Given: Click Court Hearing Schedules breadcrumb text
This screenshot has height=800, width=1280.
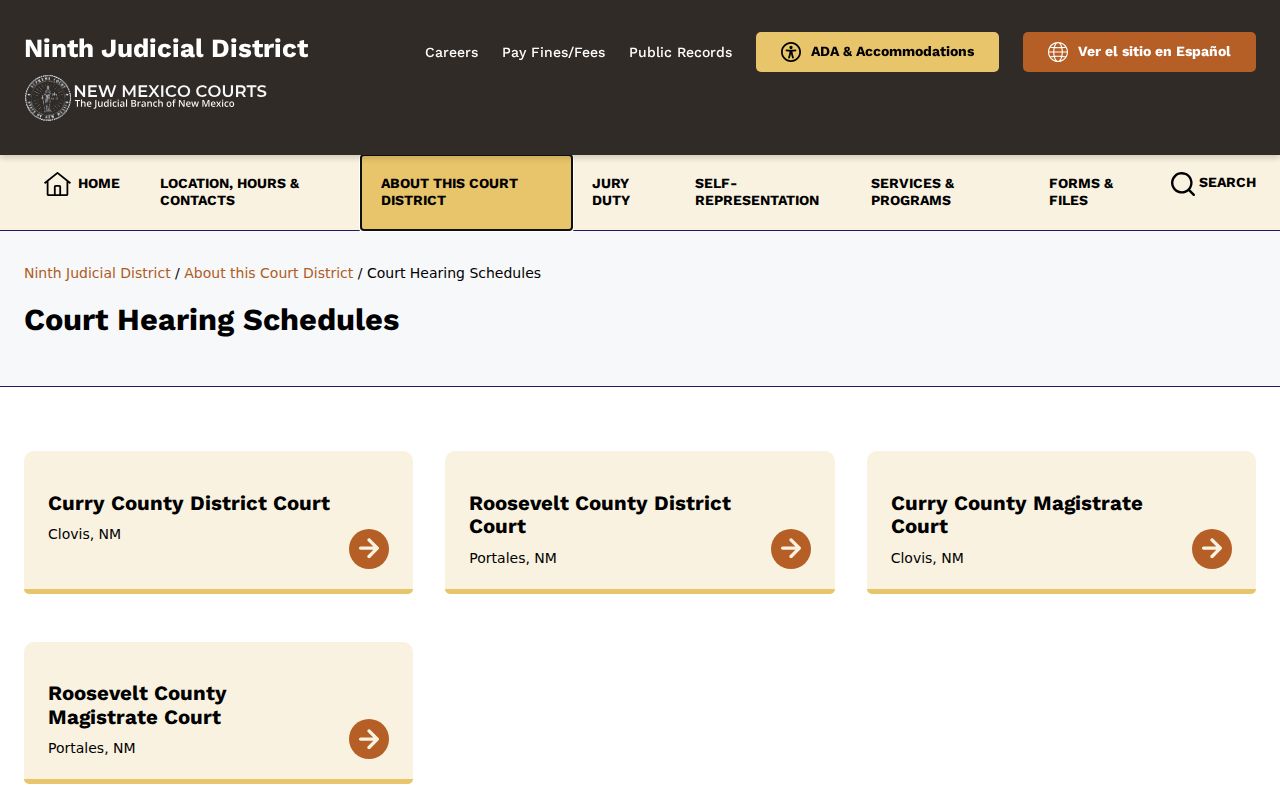Looking at the screenshot, I should coord(454,273).
